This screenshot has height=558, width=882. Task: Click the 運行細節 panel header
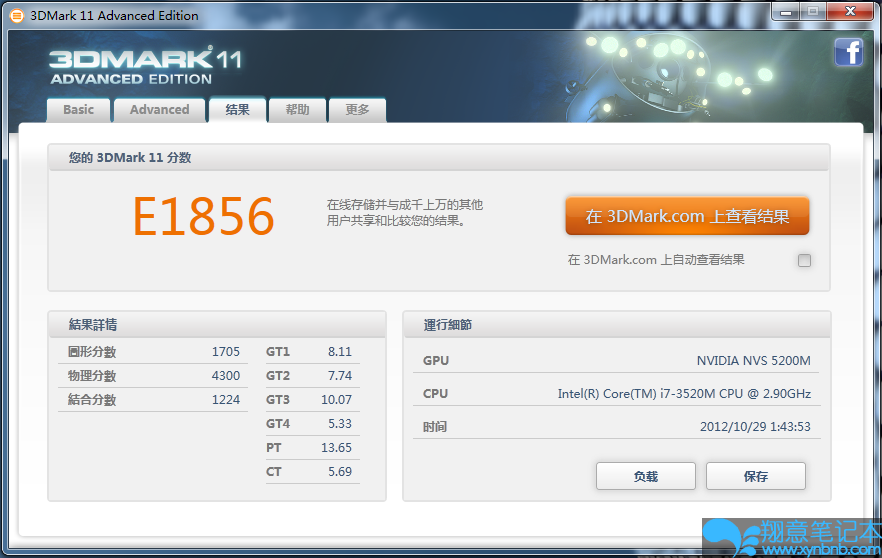click(x=617, y=325)
